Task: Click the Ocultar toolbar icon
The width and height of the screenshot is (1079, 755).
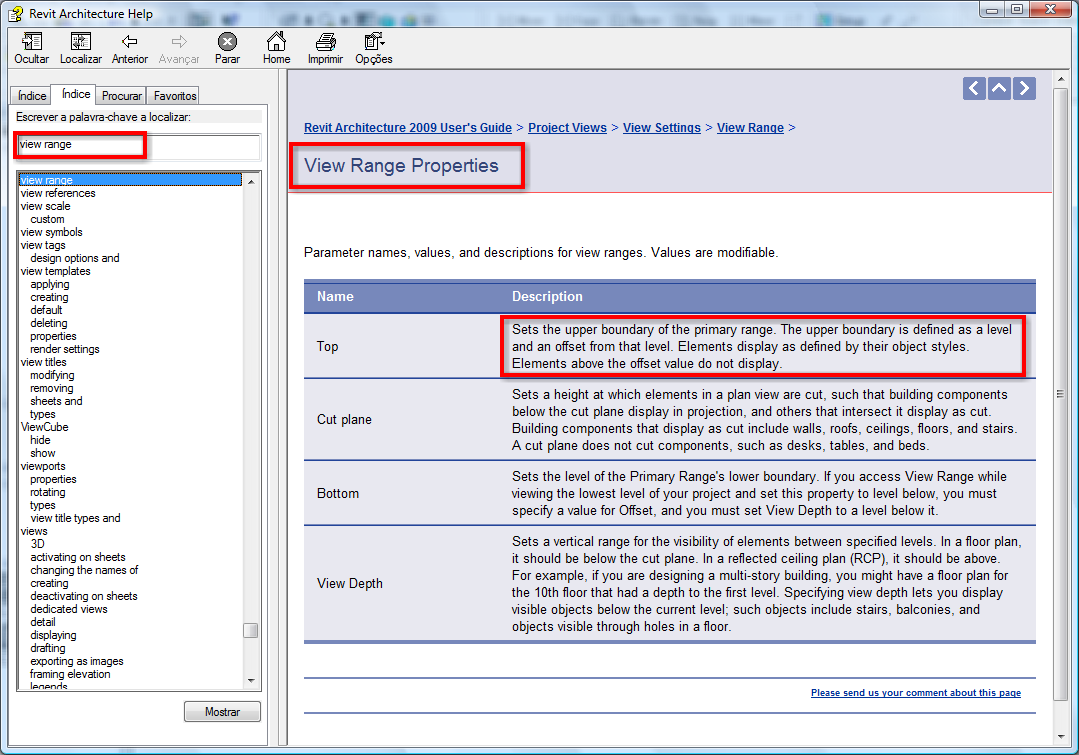Action: point(32,42)
